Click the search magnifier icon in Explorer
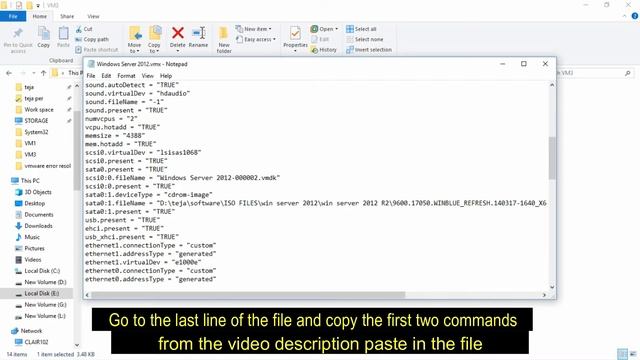Viewport: 640px width, 360px height. click(627, 73)
